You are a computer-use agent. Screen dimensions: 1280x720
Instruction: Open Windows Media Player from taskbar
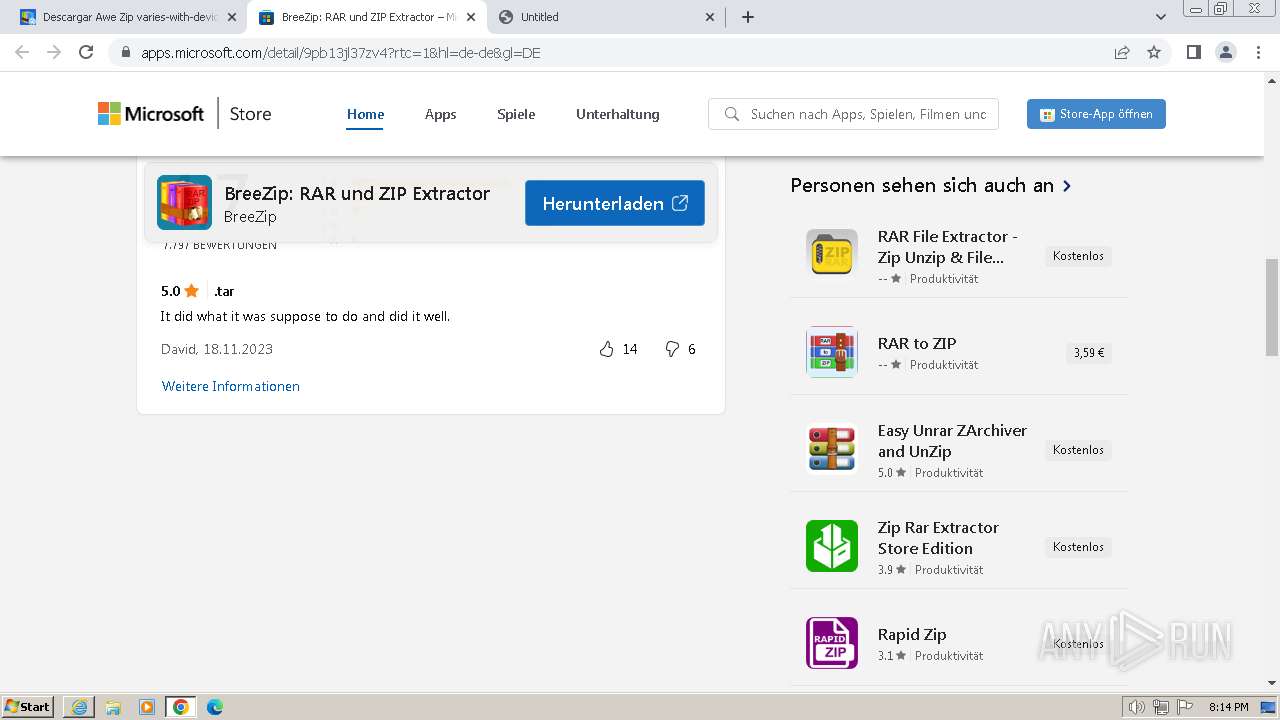[x=147, y=707]
